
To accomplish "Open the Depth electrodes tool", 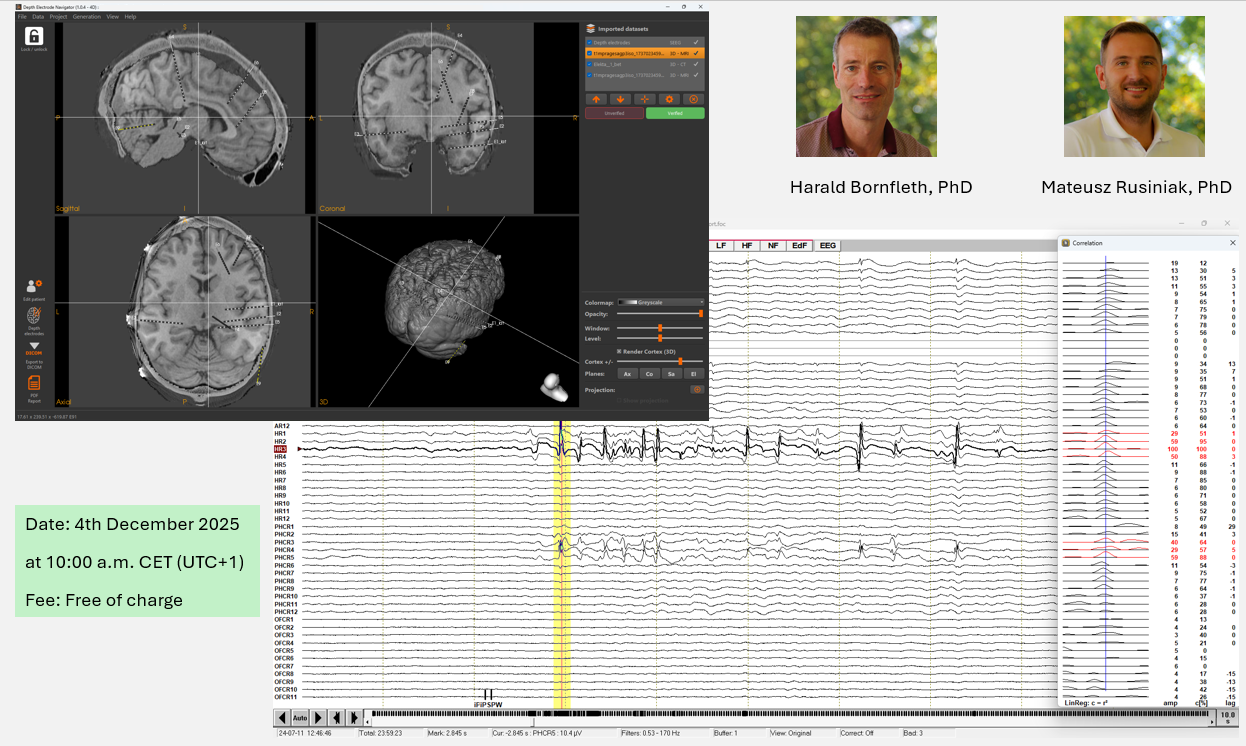I will [x=34, y=316].
